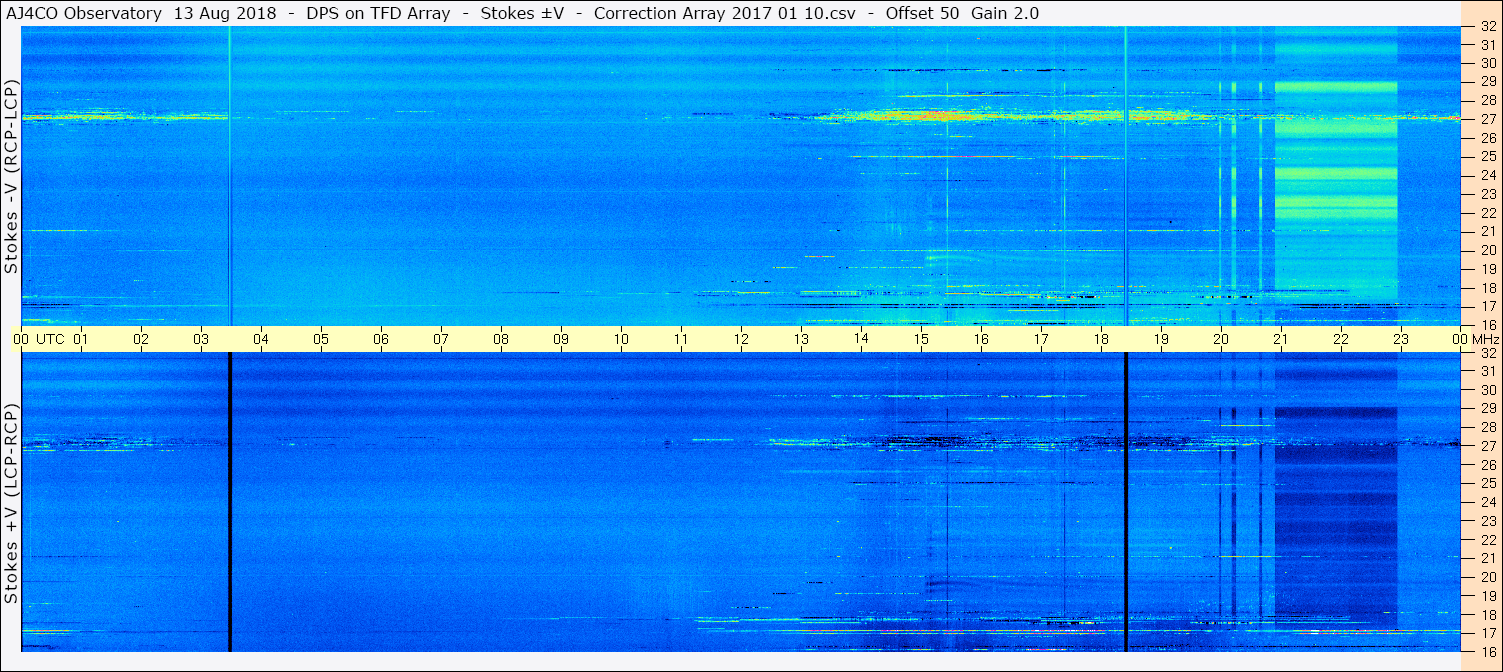
Task: Select the 08 hour tick on time axis
Action: (501, 339)
